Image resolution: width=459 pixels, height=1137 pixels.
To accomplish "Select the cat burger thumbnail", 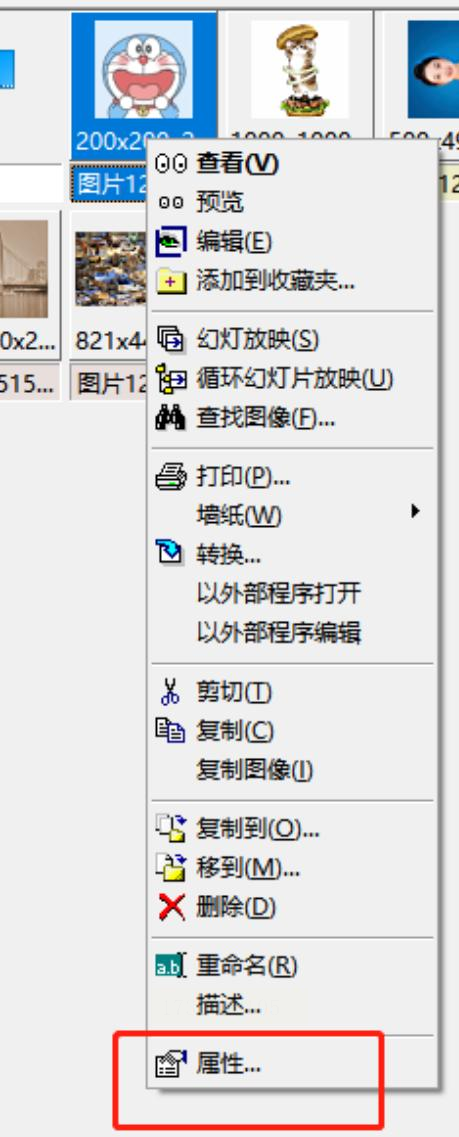I will click(x=299, y=69).
